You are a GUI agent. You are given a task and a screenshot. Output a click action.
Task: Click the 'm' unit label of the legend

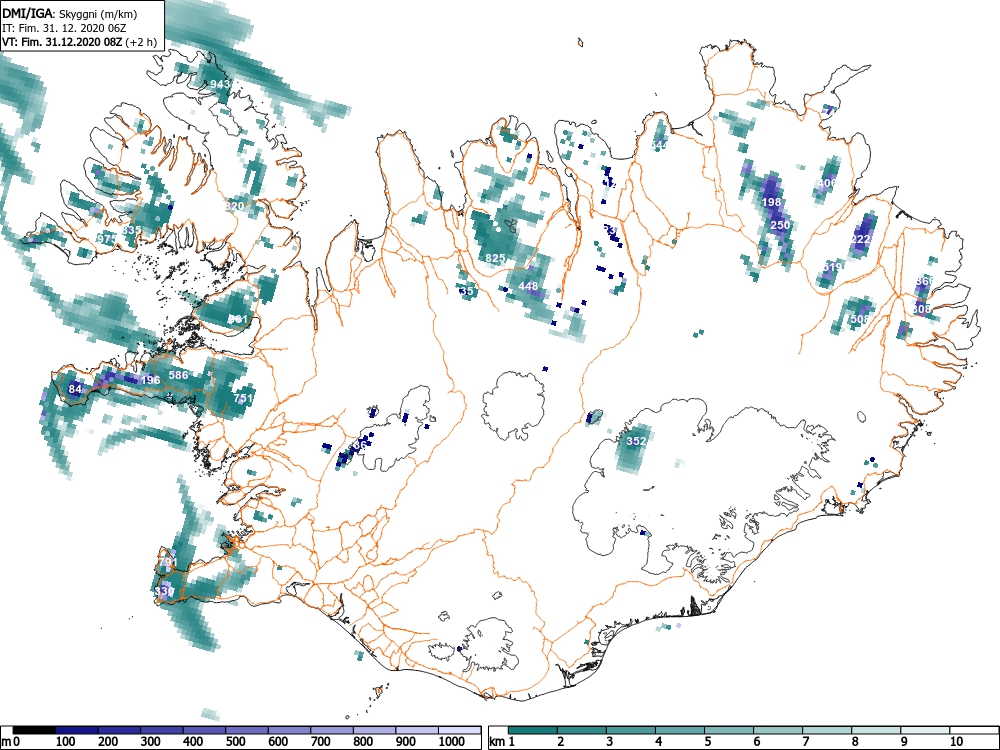tap(6, 742)
